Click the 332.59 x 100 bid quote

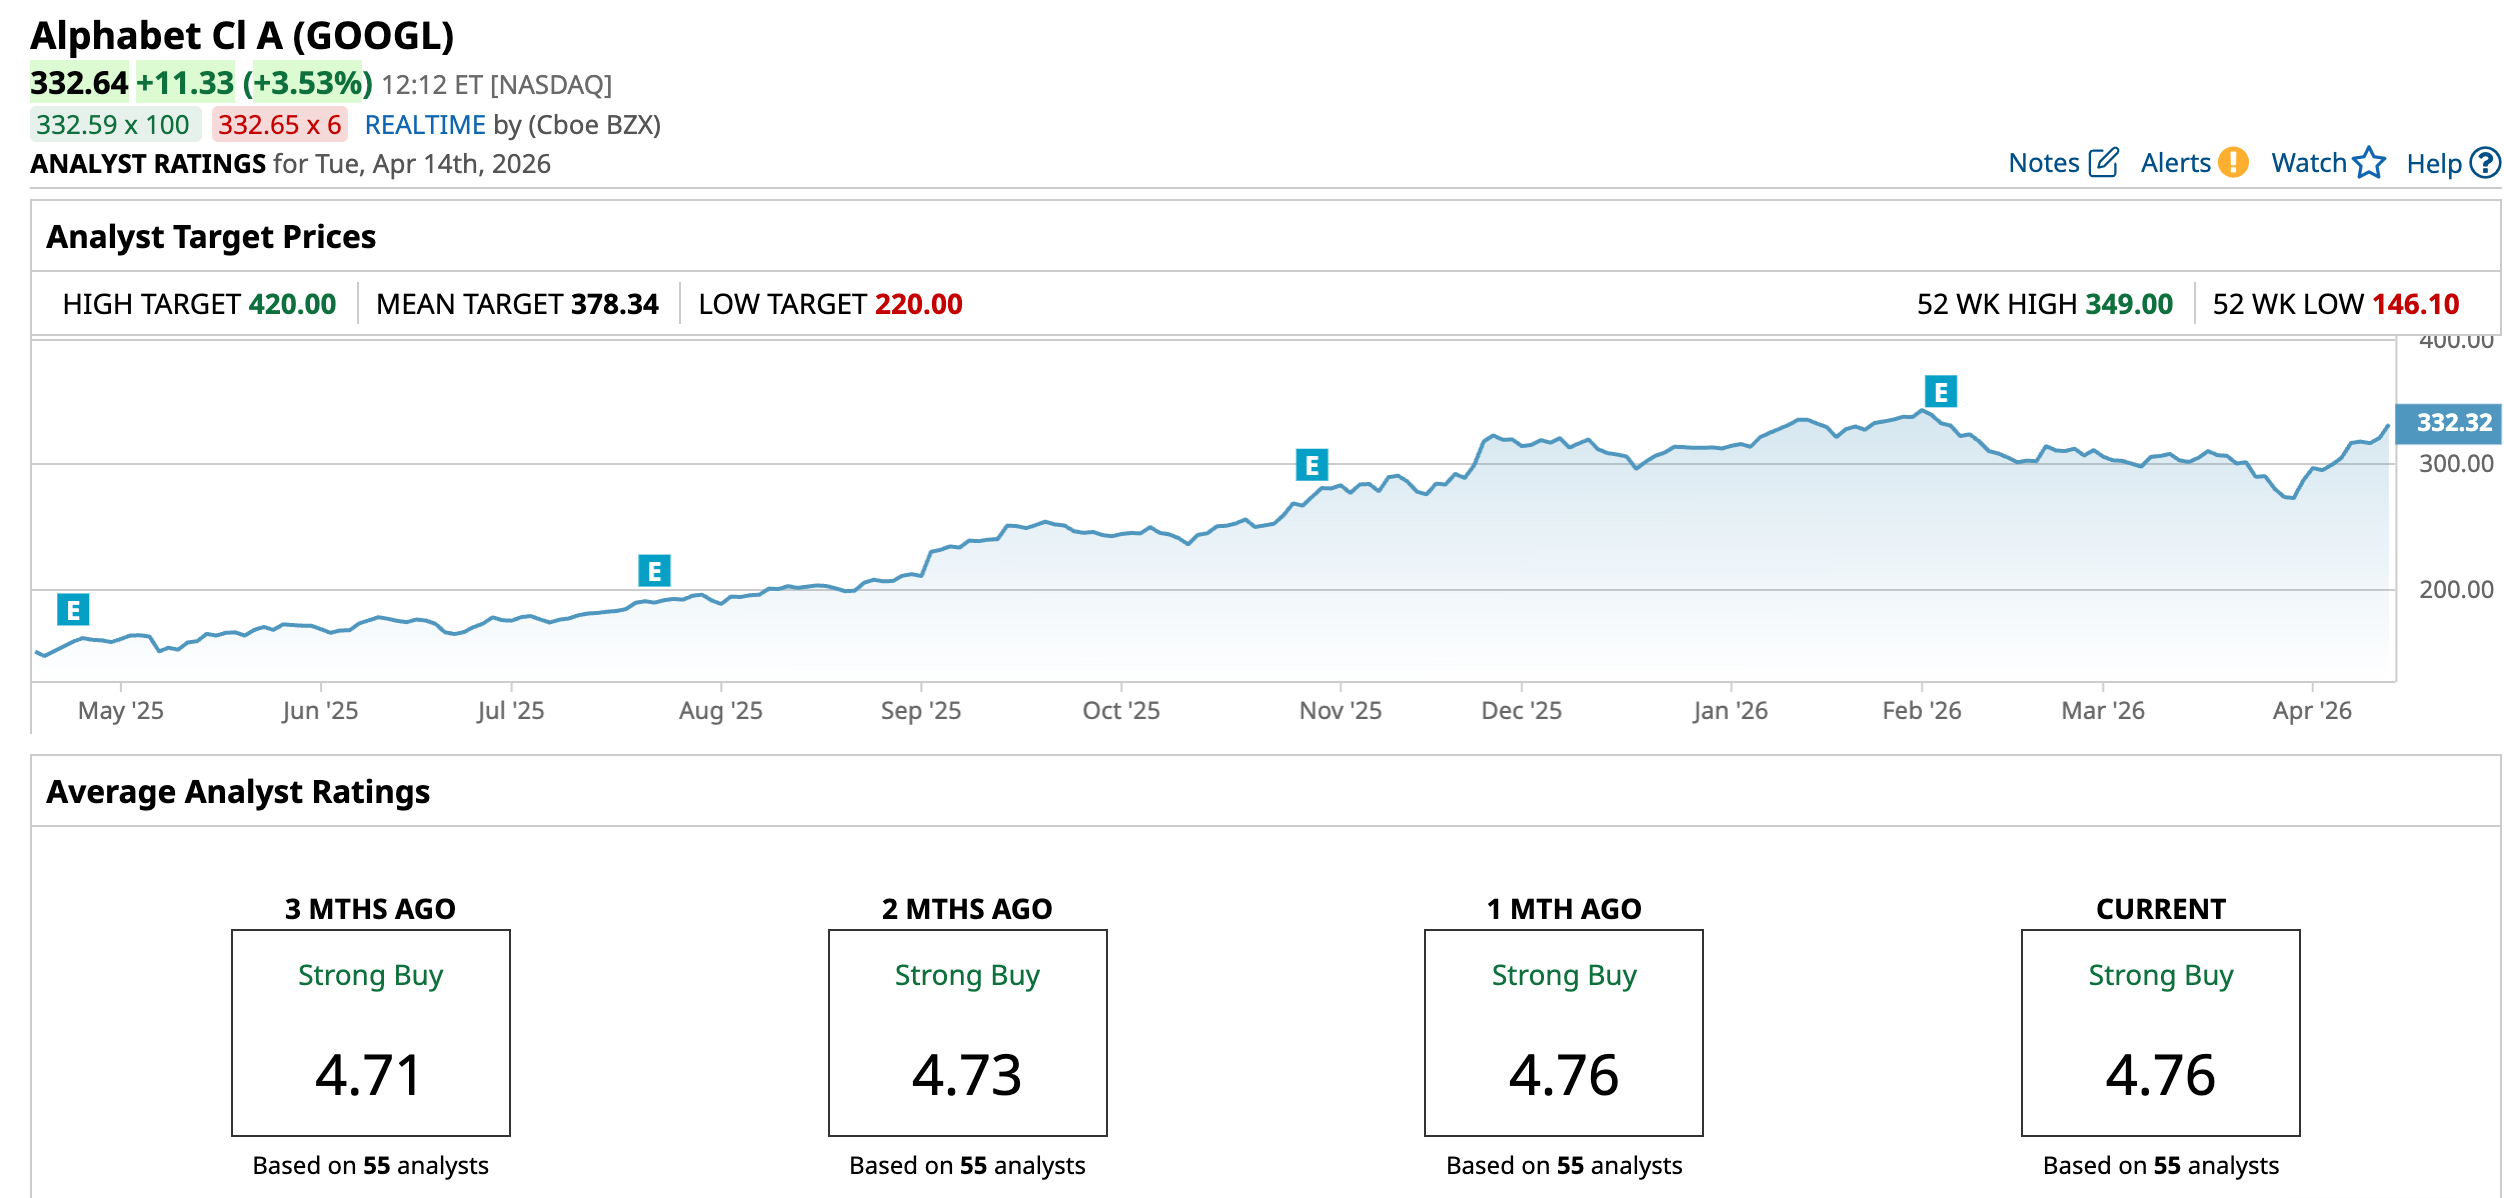pyautogui.click(x=113, y=125)
